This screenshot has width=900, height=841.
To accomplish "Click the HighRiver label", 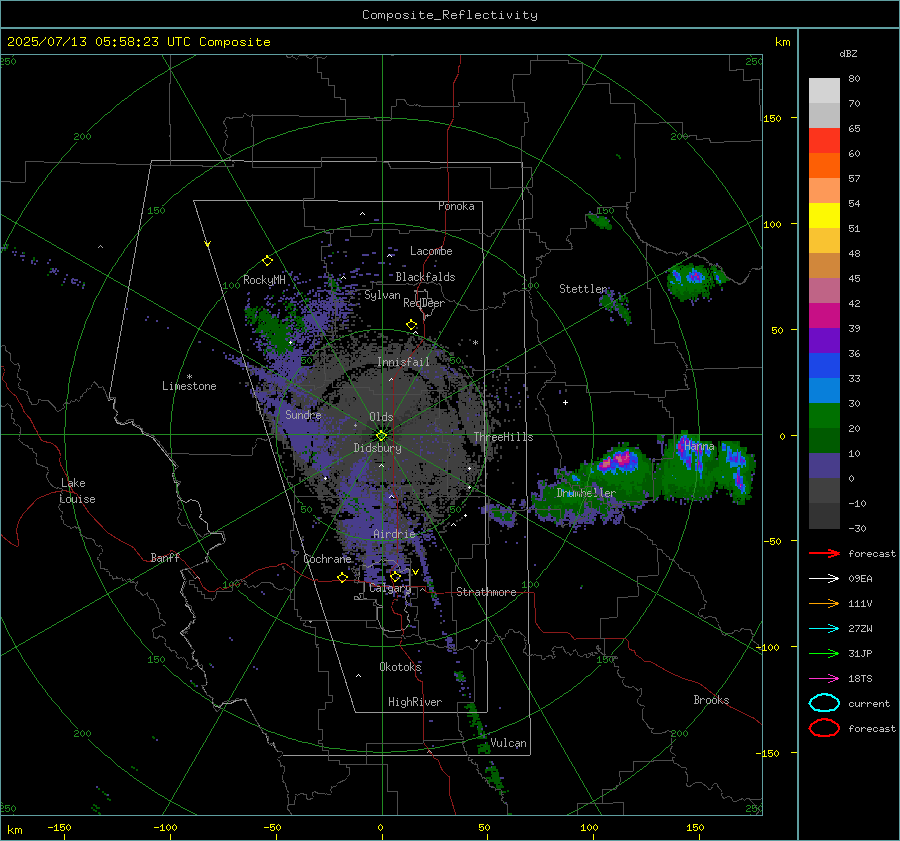I will coord(415,702).
